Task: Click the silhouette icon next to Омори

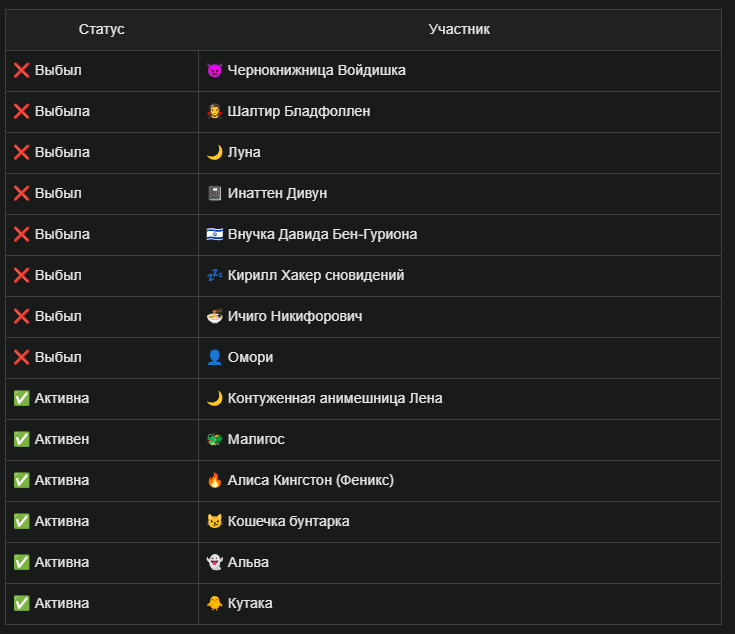Action: point(214,357)
